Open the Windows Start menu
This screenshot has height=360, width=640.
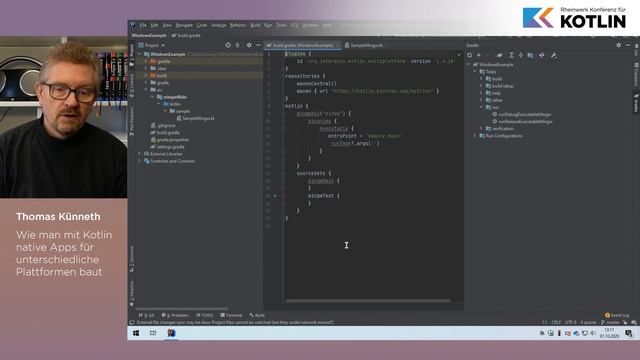tap(136, 333)
